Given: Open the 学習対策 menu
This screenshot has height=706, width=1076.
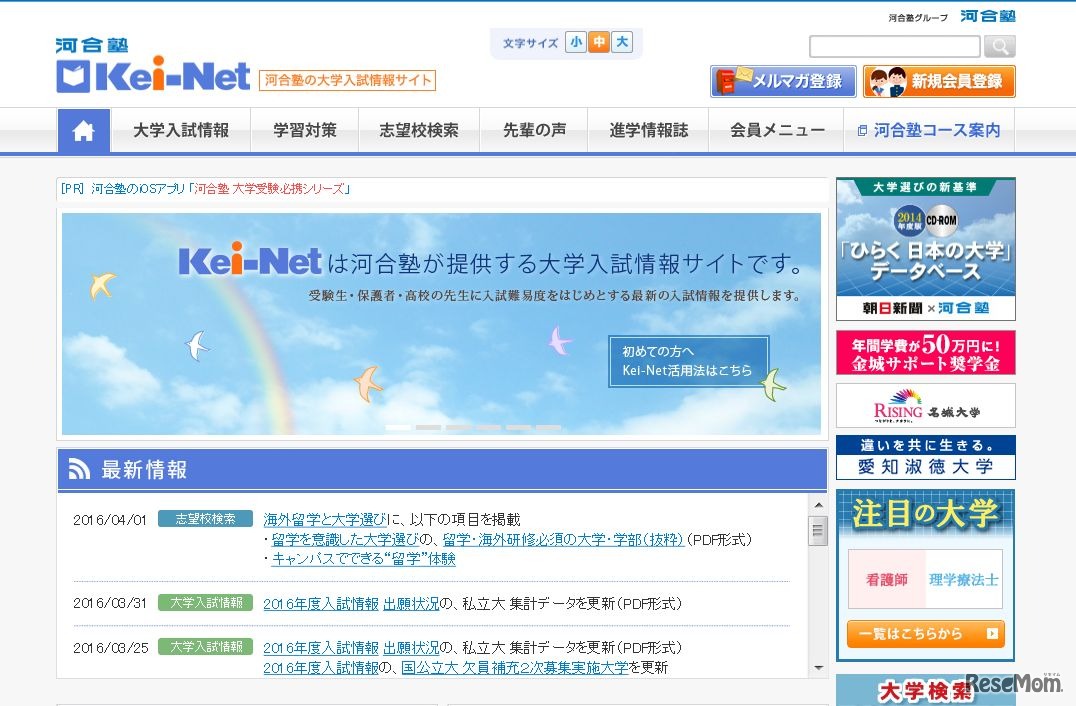Looking at the screenshot, I should (305, 130).
